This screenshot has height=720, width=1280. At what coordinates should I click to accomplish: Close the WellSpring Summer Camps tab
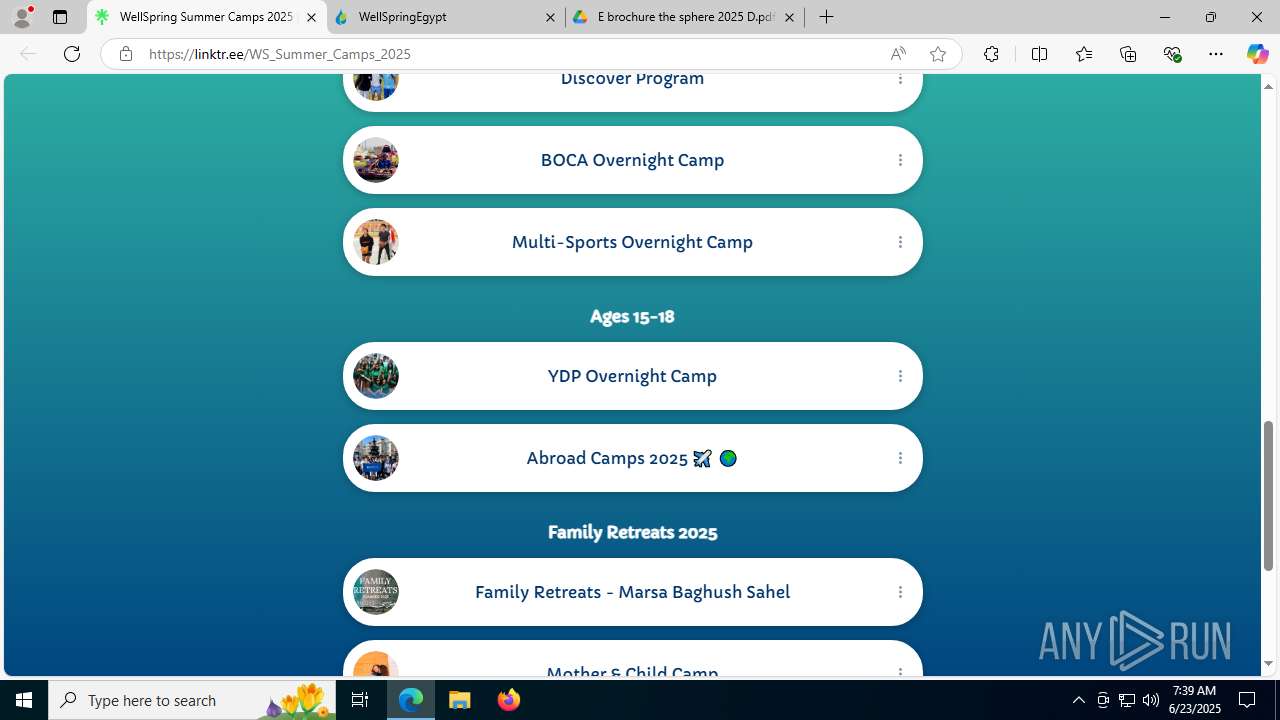tap(311, 17)
